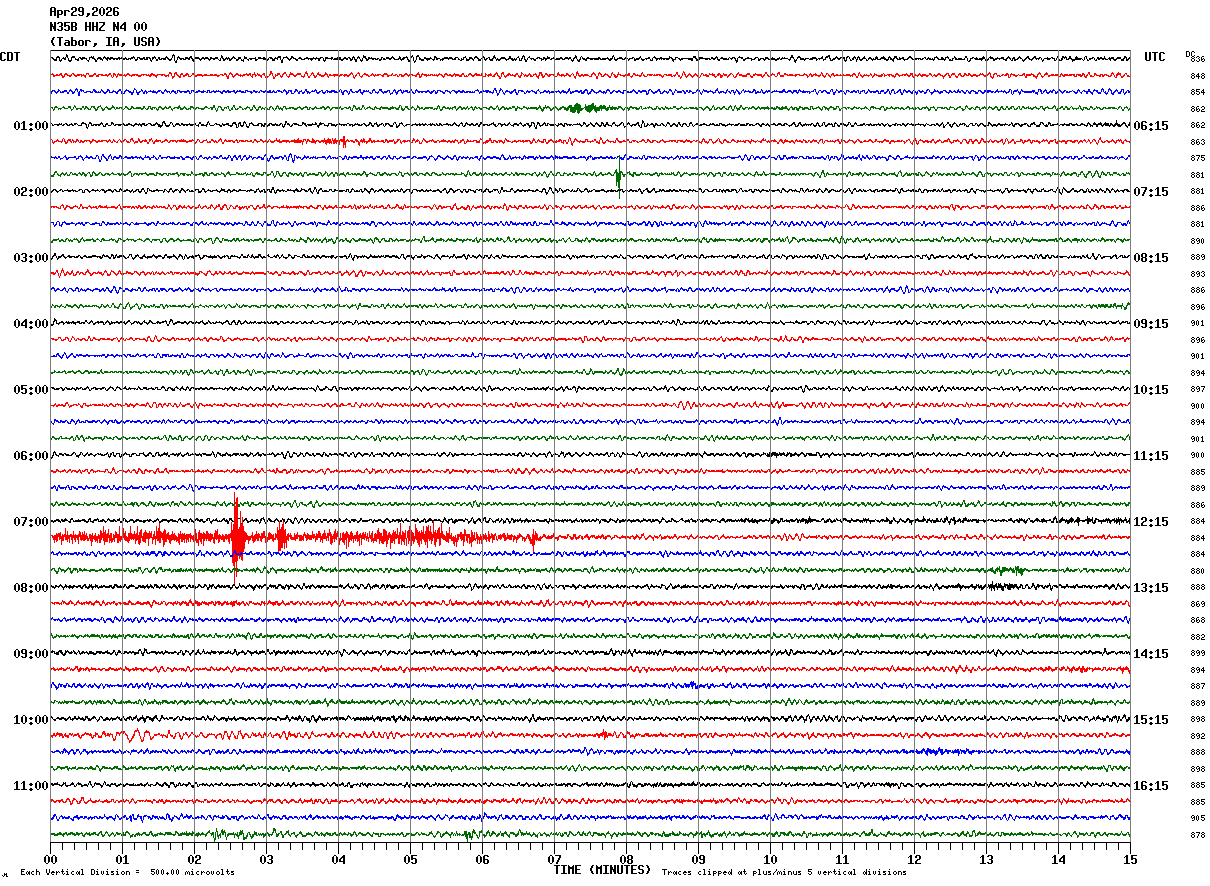Click the 02:00 CDT time label

31,192
